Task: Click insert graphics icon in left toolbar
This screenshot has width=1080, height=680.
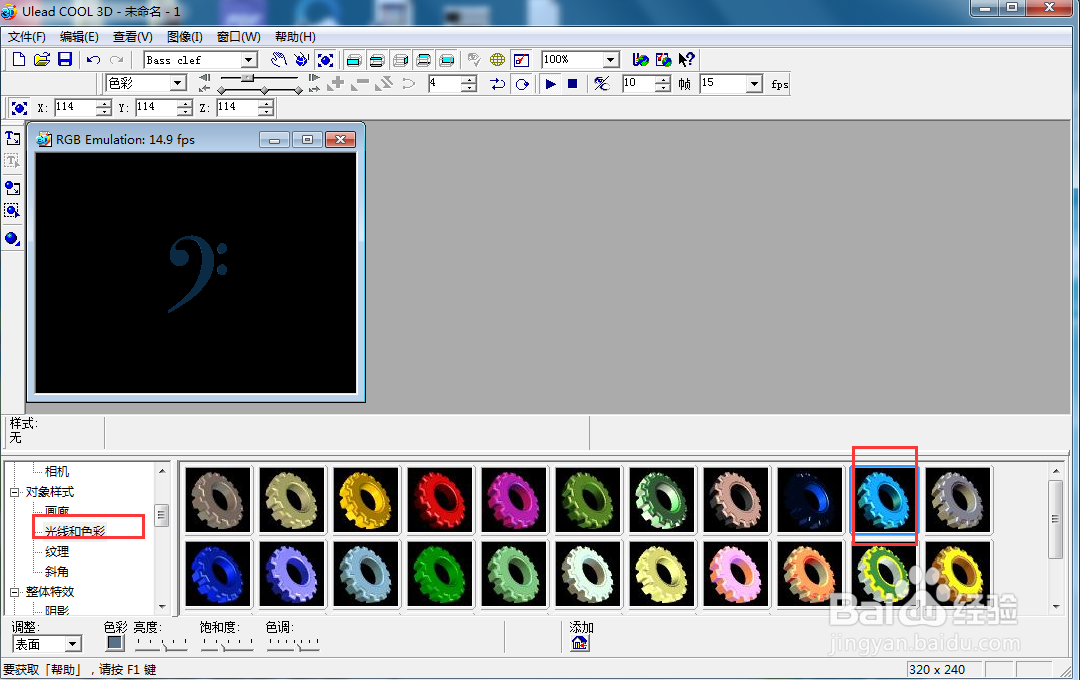Action: (x=12, y=187)
